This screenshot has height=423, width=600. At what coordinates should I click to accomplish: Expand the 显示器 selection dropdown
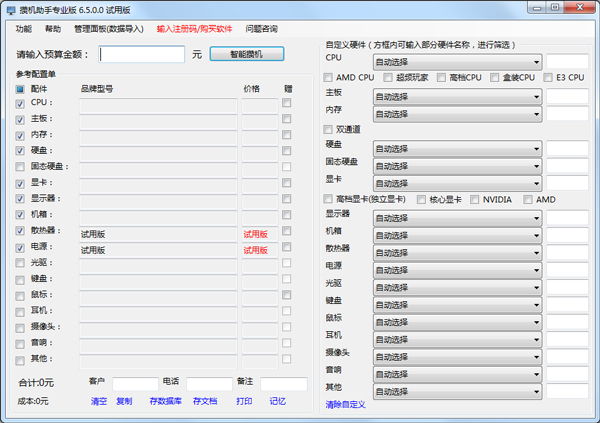tap(457, 216)
